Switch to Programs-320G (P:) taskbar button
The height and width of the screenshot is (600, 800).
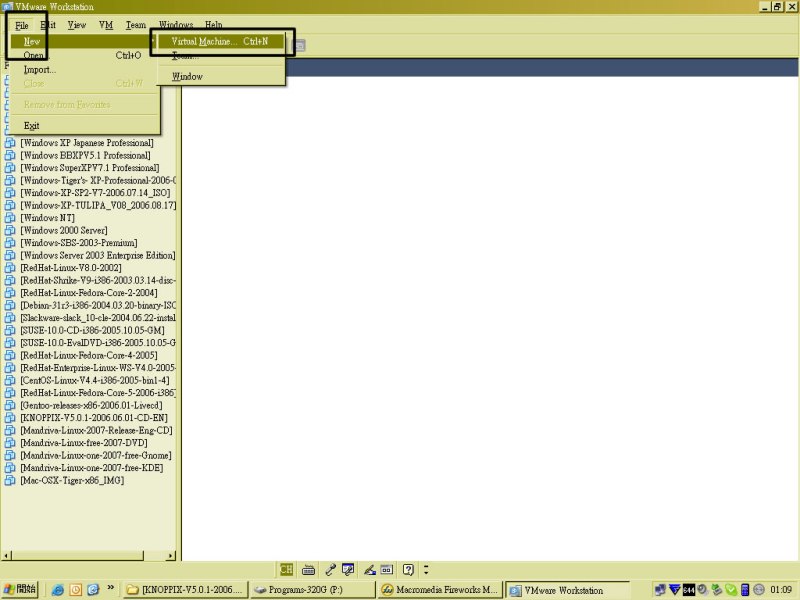[x=313, y=590]
